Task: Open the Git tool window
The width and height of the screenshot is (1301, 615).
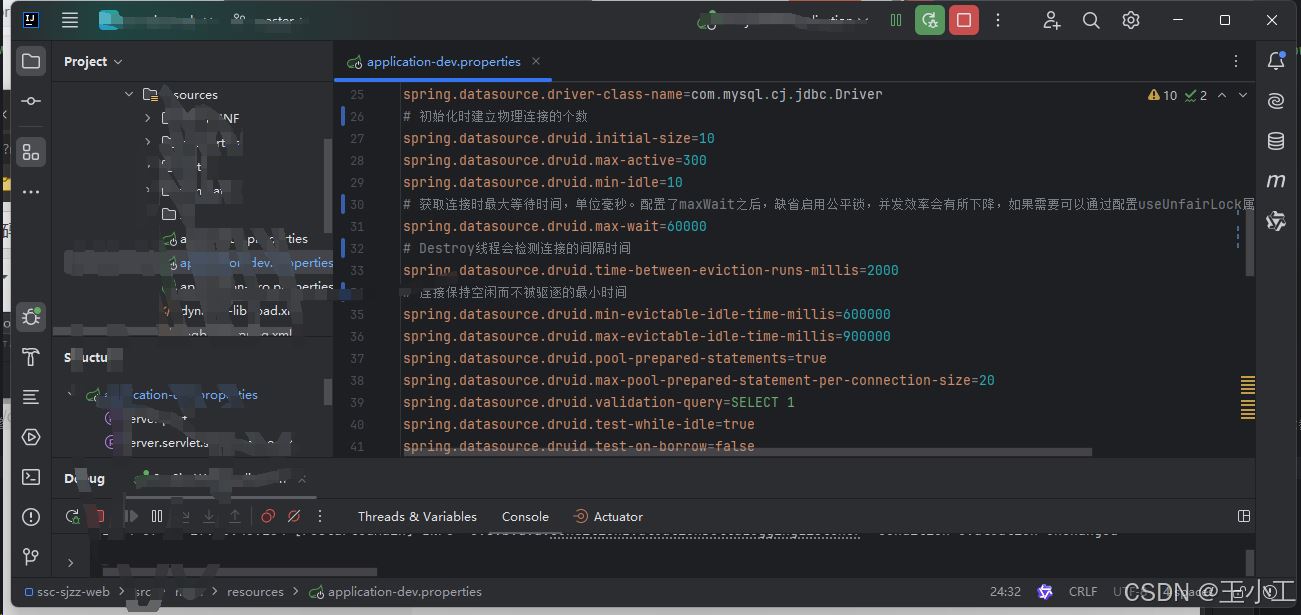Action: pos(31,557)
